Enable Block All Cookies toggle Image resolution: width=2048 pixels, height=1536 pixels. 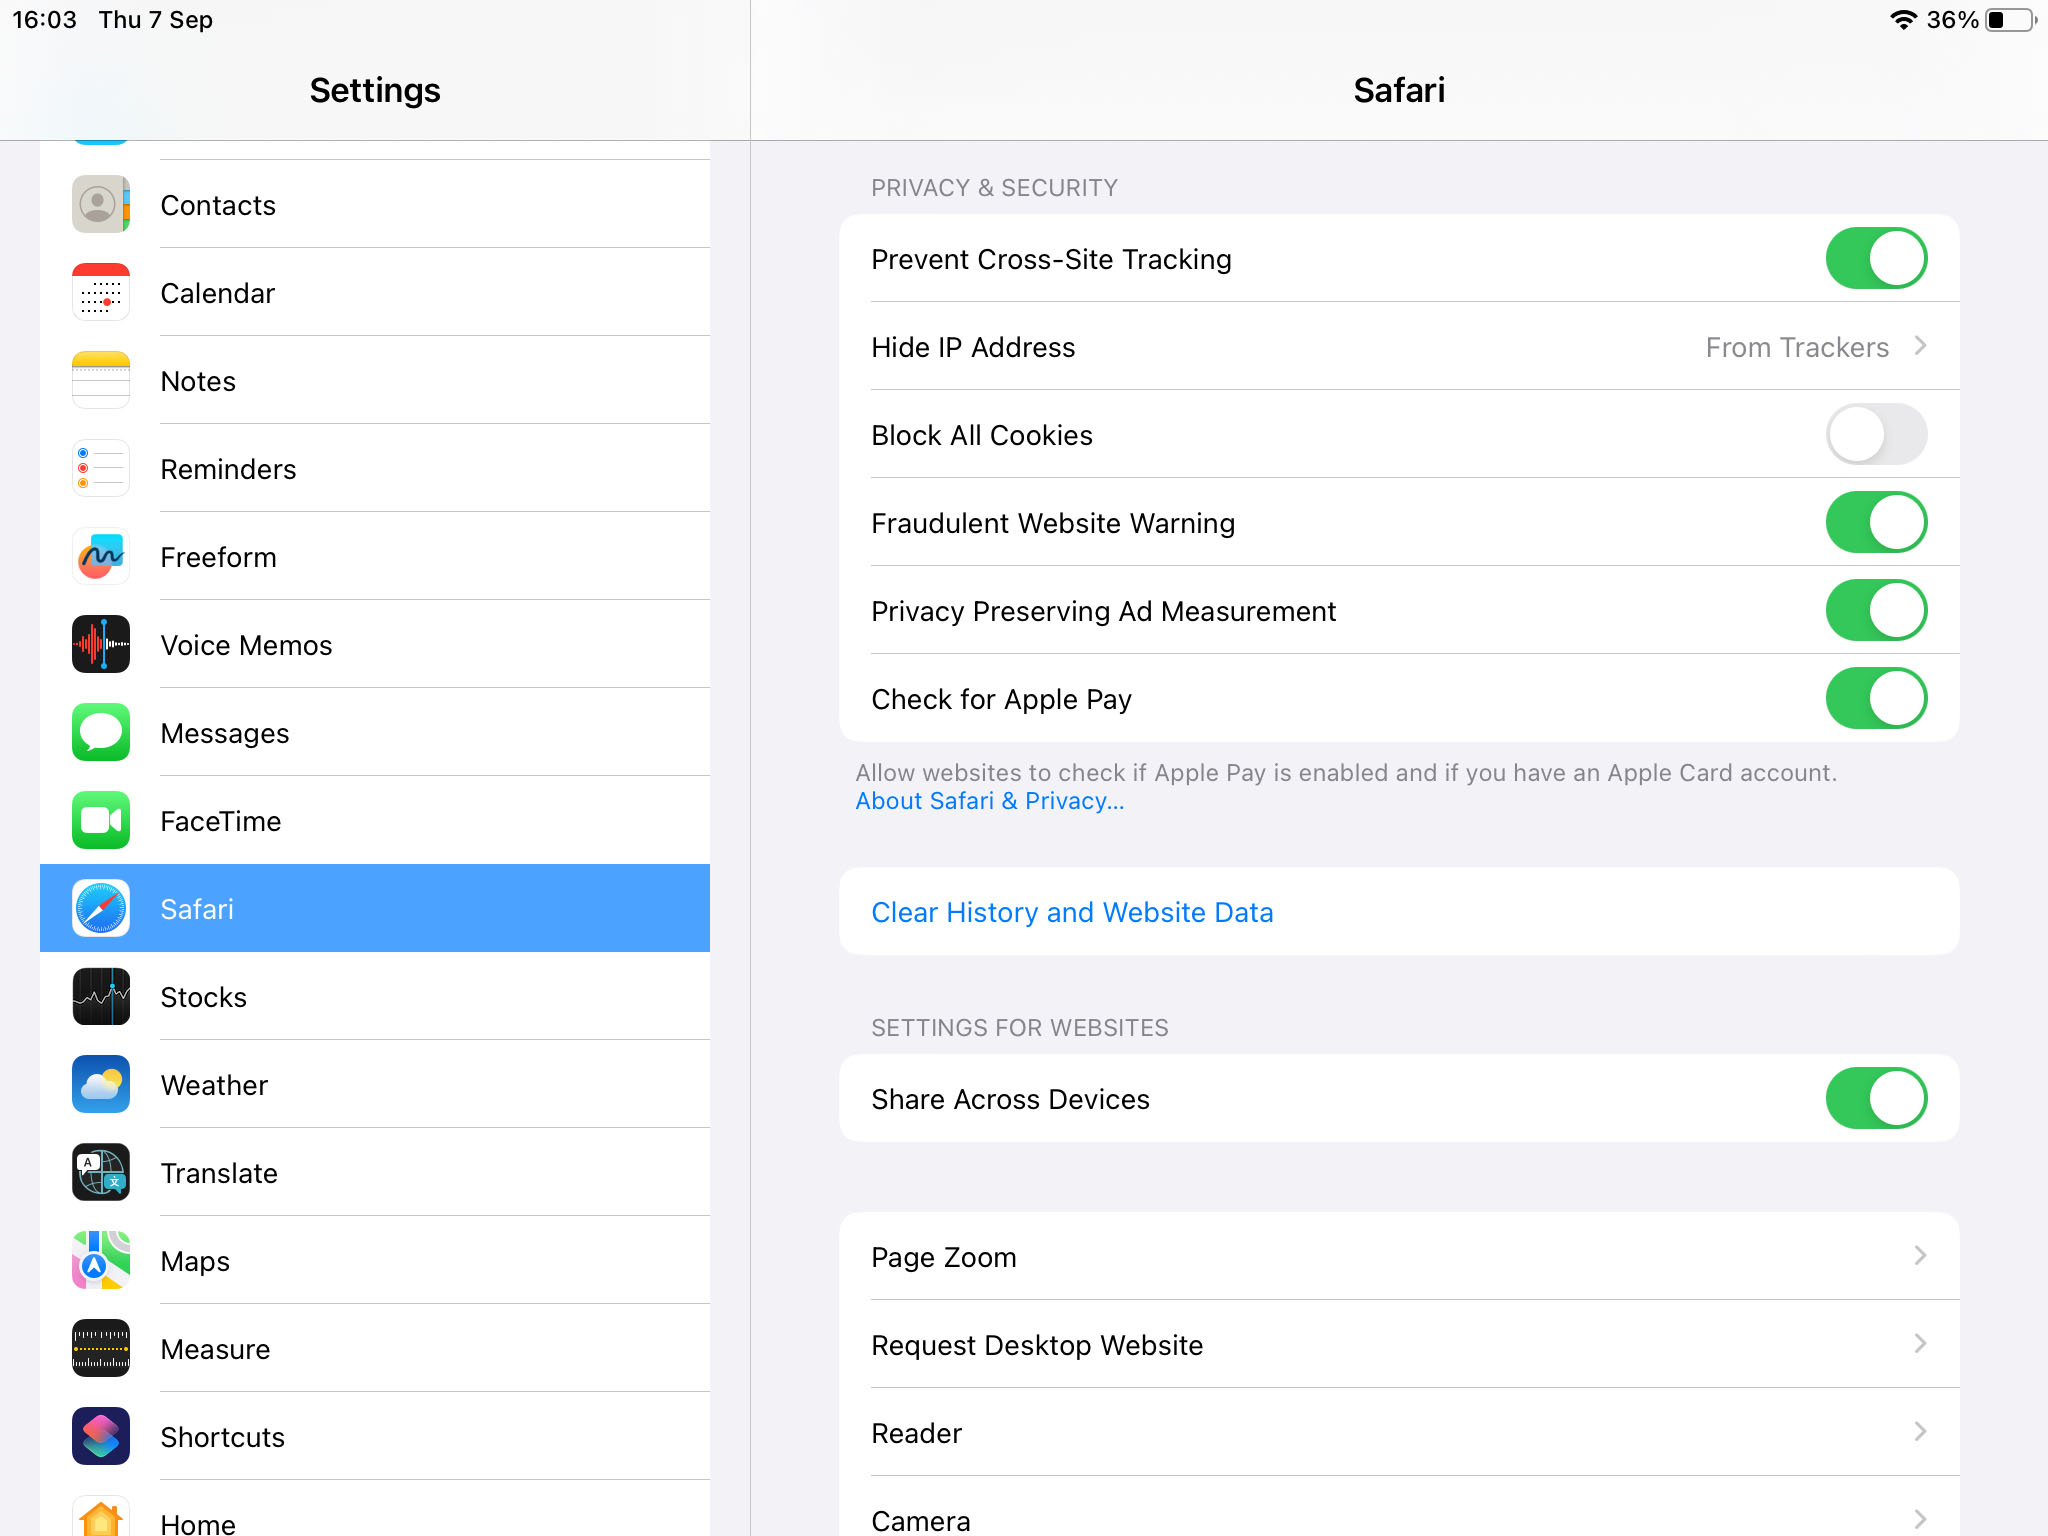[x=1875, y=432]
